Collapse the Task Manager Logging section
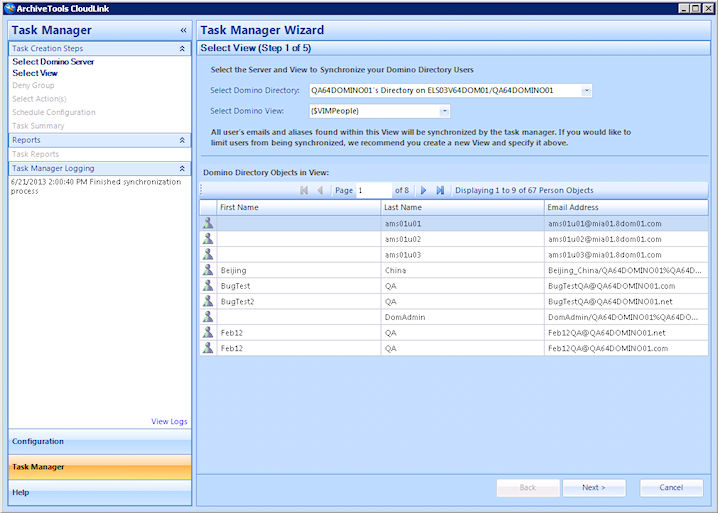The image size is (718, 513). (182, 169)
